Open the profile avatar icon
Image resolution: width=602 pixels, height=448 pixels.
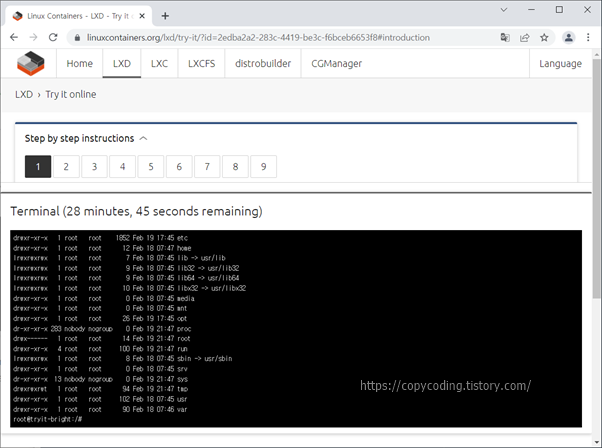pyautogui.click(x=569, y=37)
